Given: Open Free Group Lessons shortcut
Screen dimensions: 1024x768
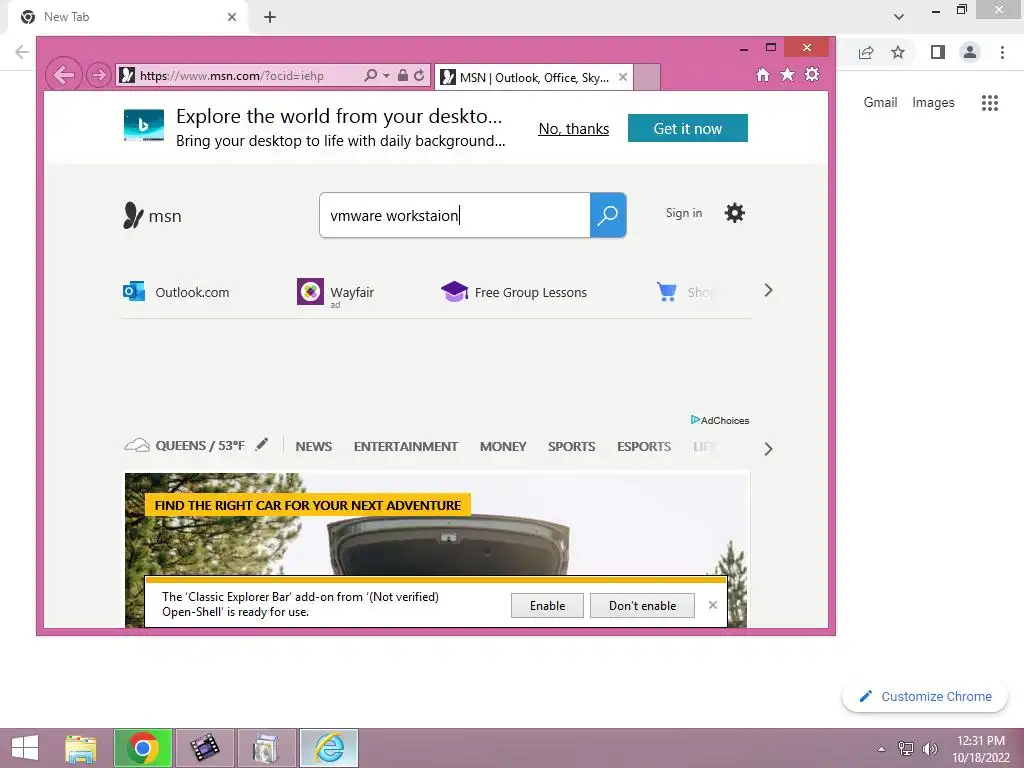Looking at the screenshot, I should (x=514, y=292).
